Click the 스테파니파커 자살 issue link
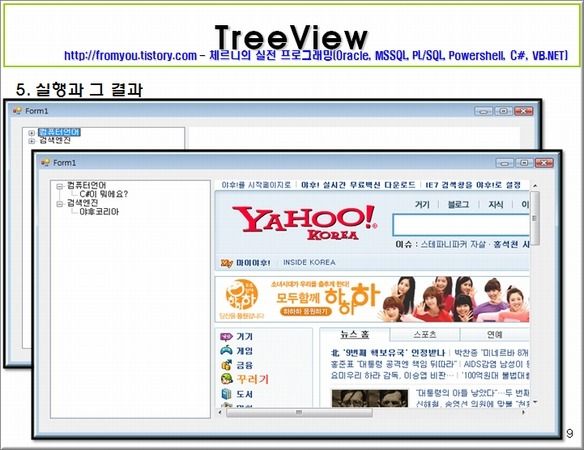The width and height of the screenshot is (584, 450). pos(453,244)
